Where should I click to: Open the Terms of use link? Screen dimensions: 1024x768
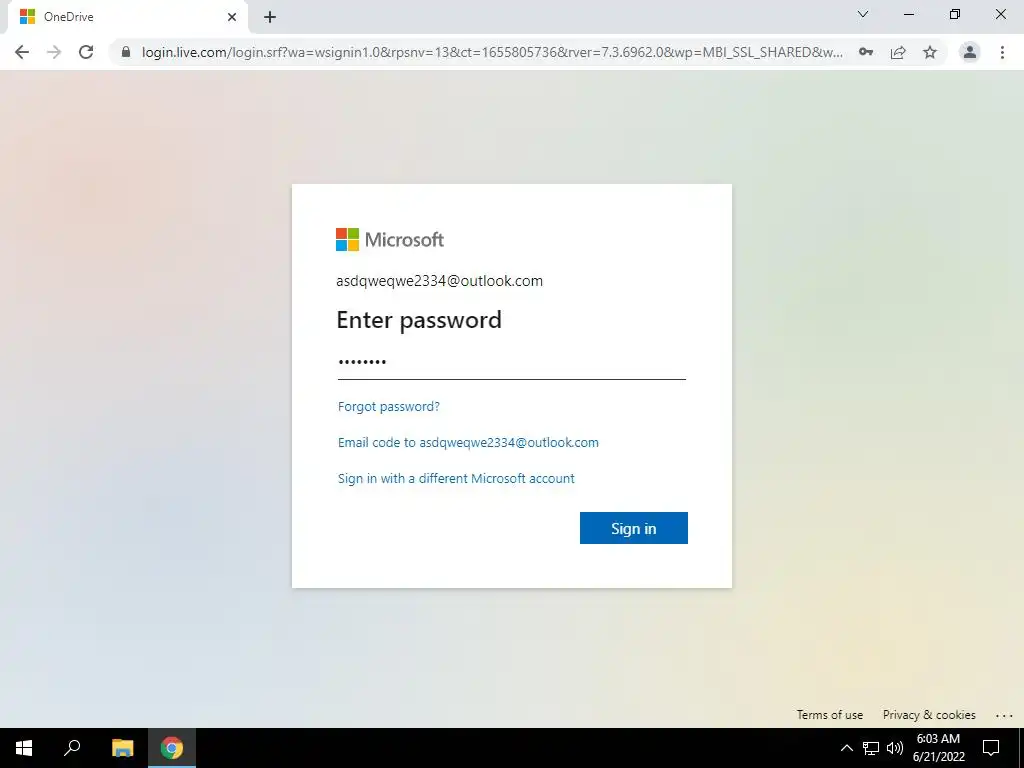[x=829, y=714]
